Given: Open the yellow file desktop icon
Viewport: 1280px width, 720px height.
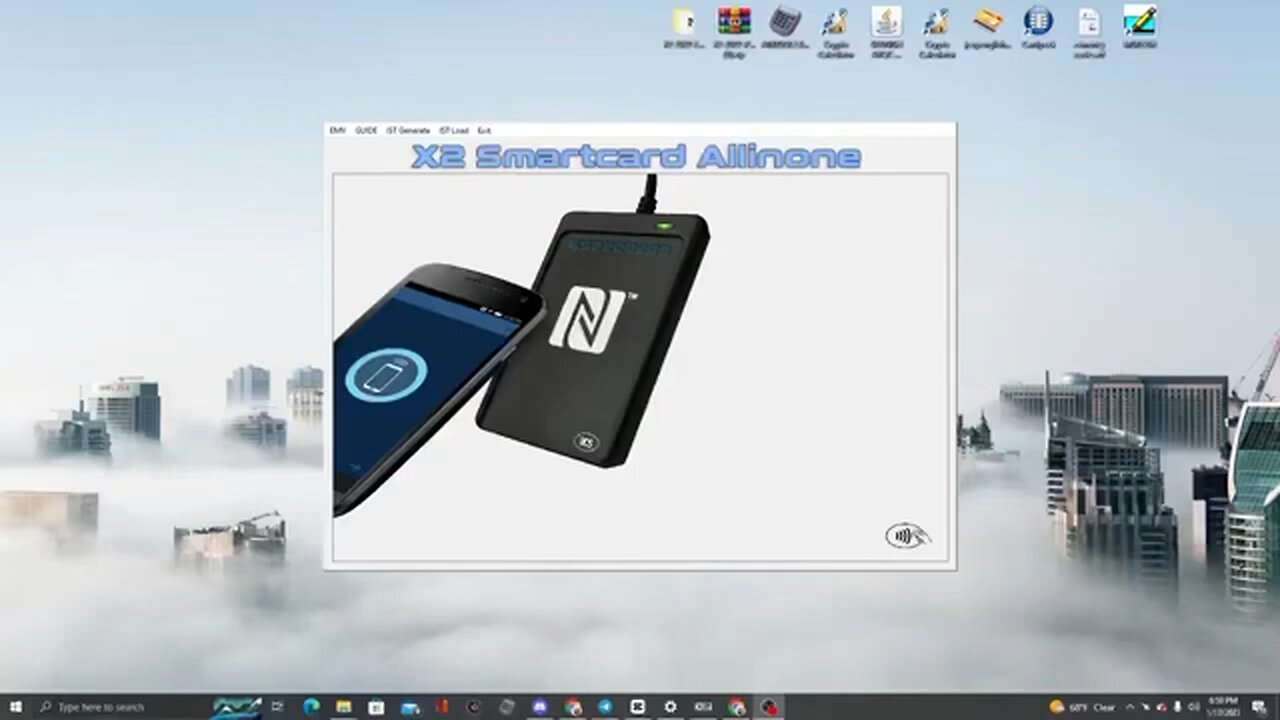Looking at the screenshot, I should click(684, 28).
